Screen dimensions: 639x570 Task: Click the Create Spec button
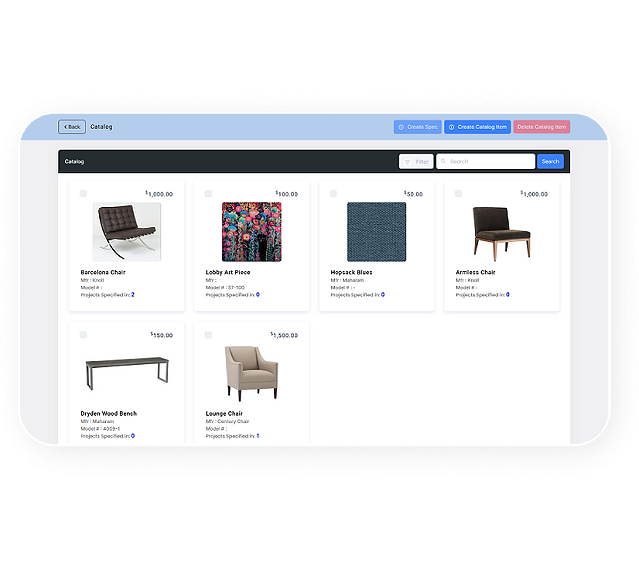[417, 127]
